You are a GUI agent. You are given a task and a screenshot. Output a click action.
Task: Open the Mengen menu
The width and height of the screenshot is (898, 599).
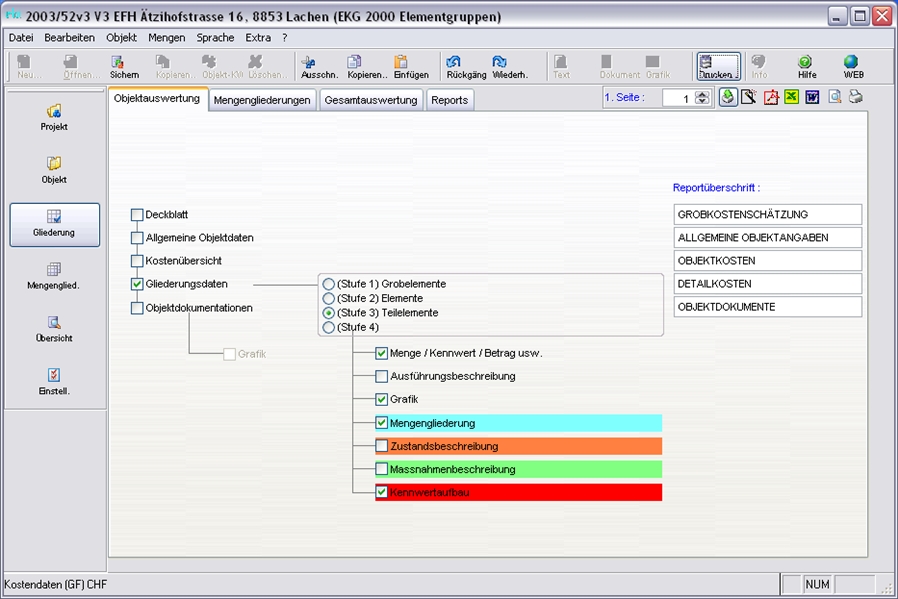[167, 38]
